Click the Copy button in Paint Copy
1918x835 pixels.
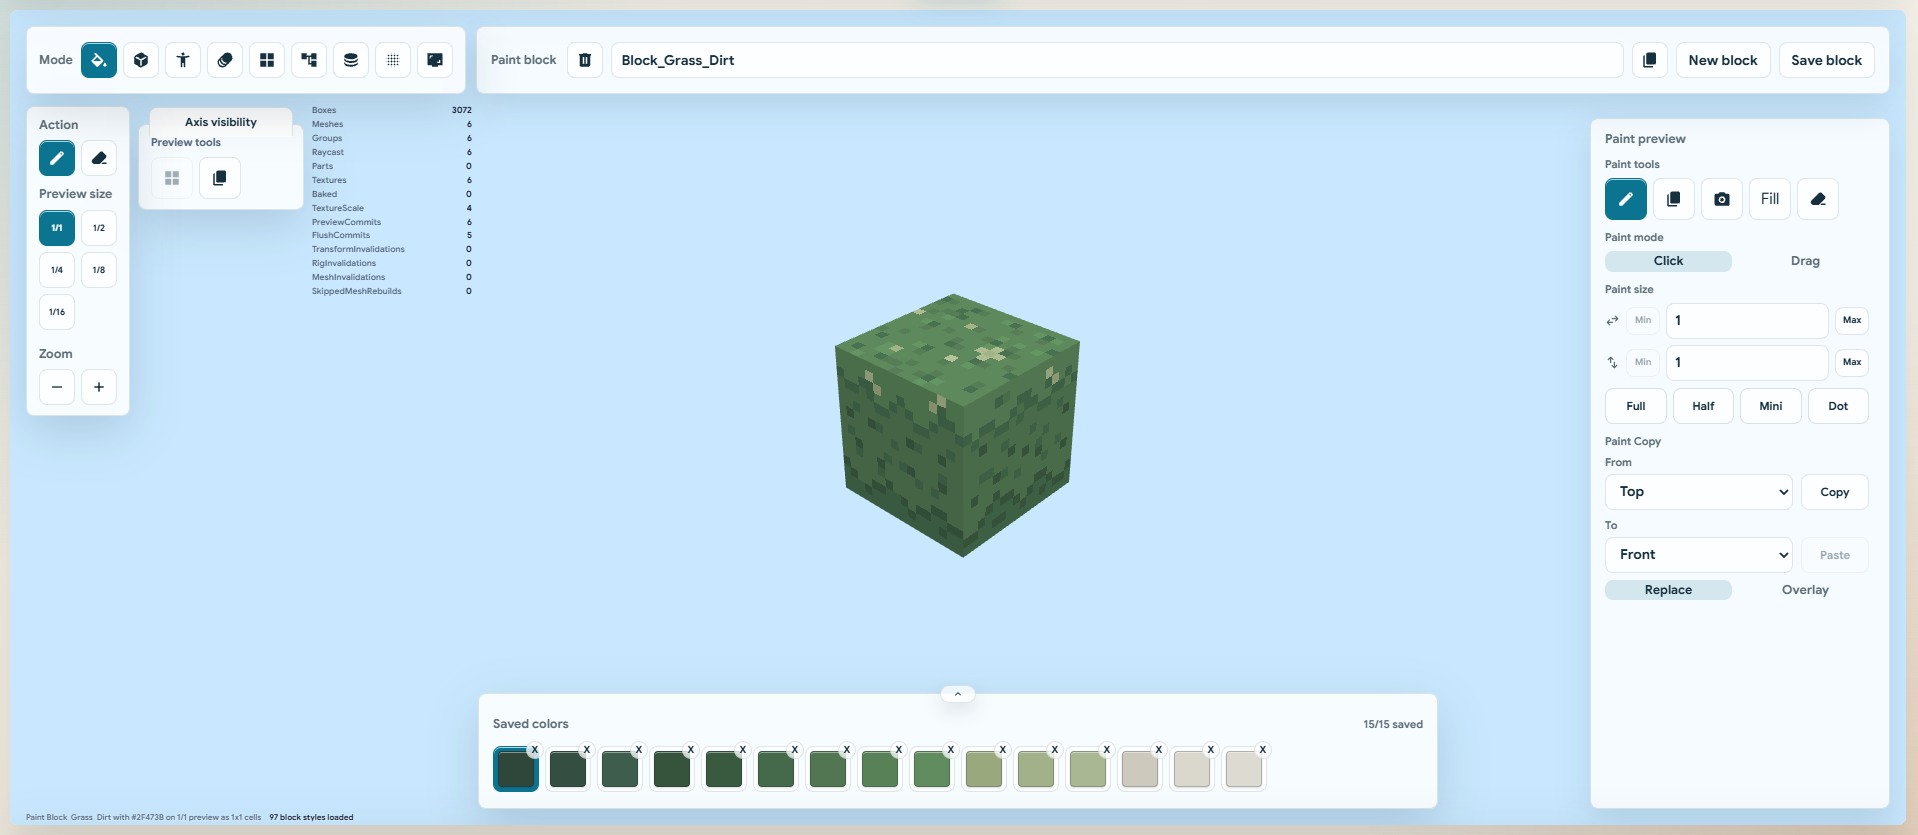pos(1835,492)
